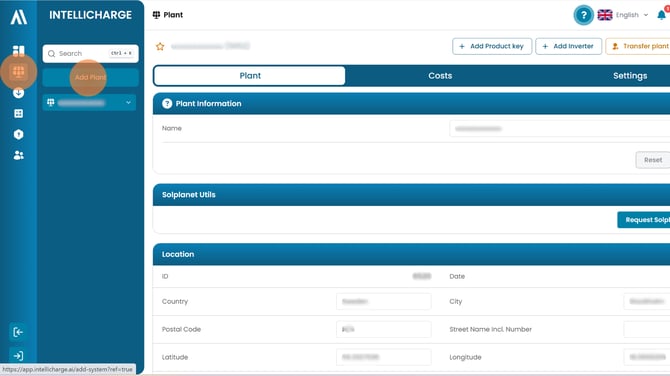This screenshot has width=670, height=376.
Task: Click the Intellicharge logo icon
Action: click(x=18, y=17)
